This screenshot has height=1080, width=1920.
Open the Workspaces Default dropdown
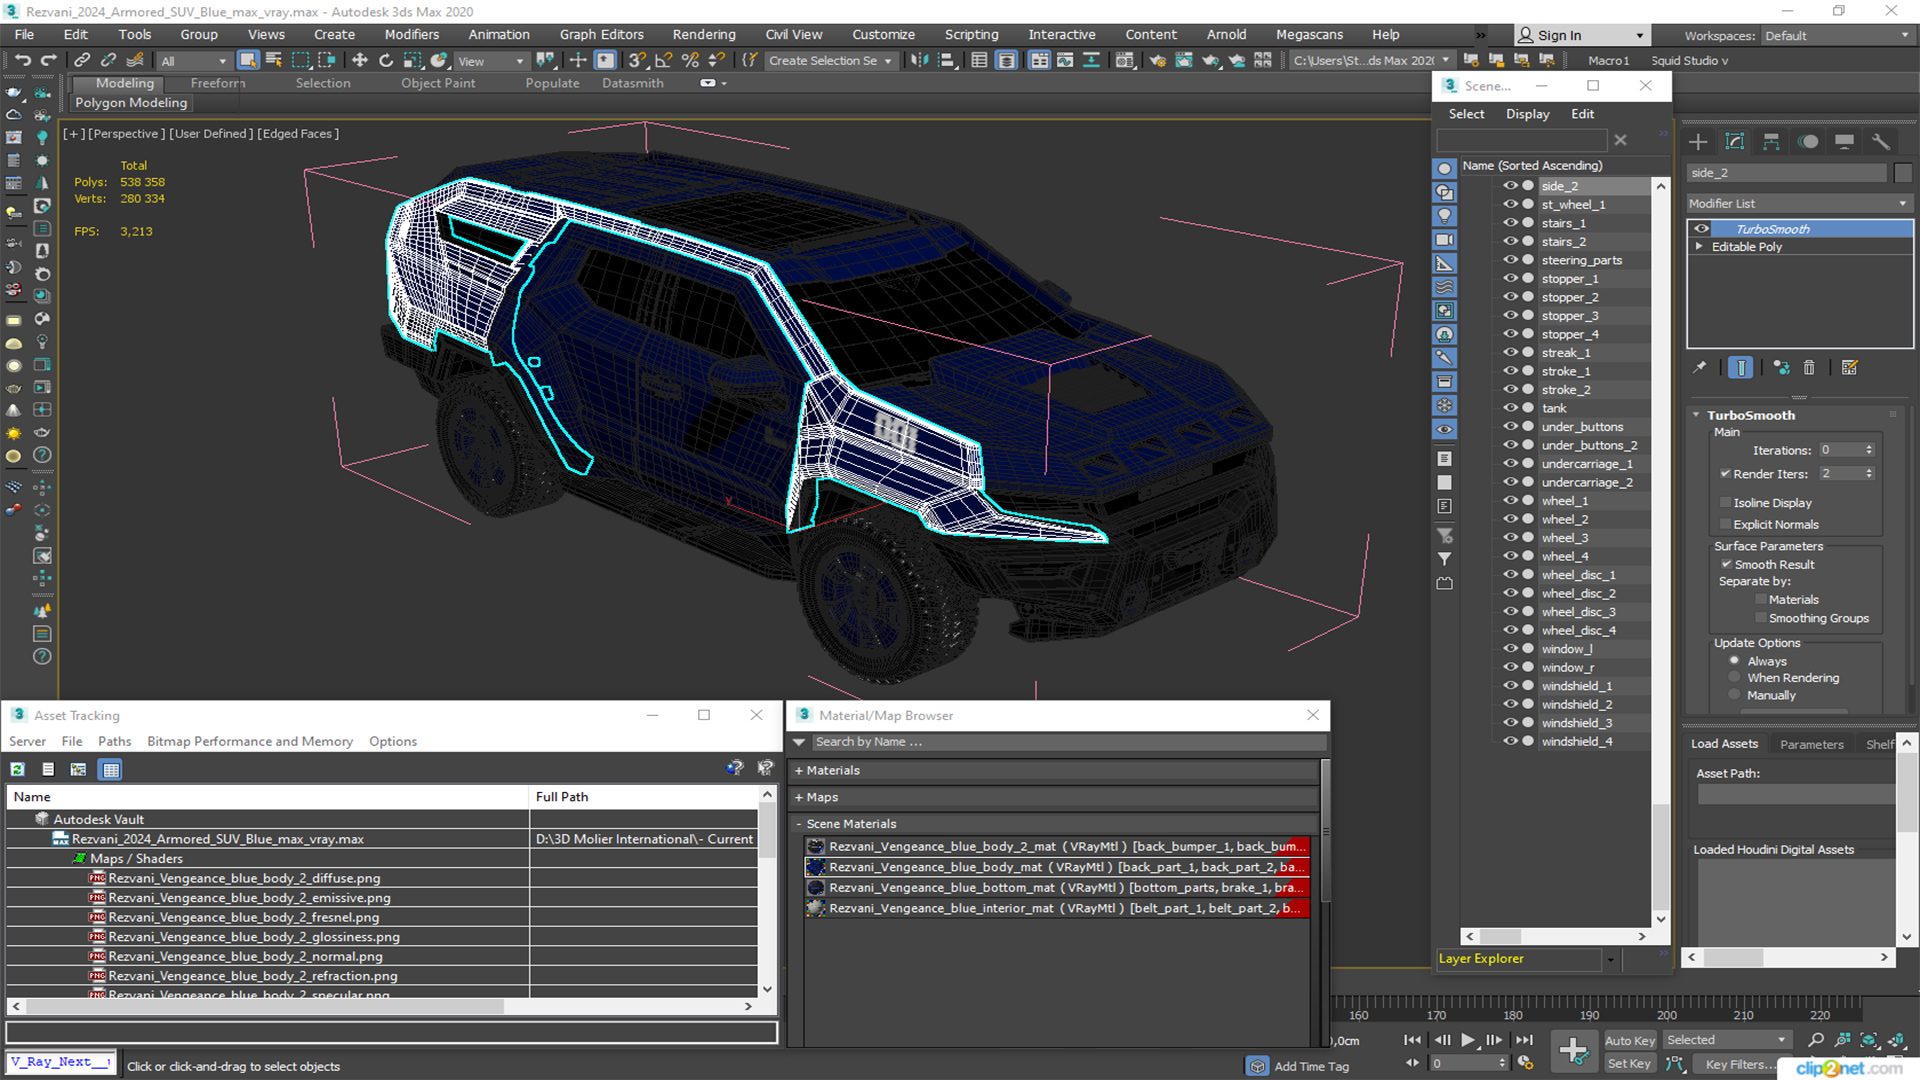pos(1837,35)
